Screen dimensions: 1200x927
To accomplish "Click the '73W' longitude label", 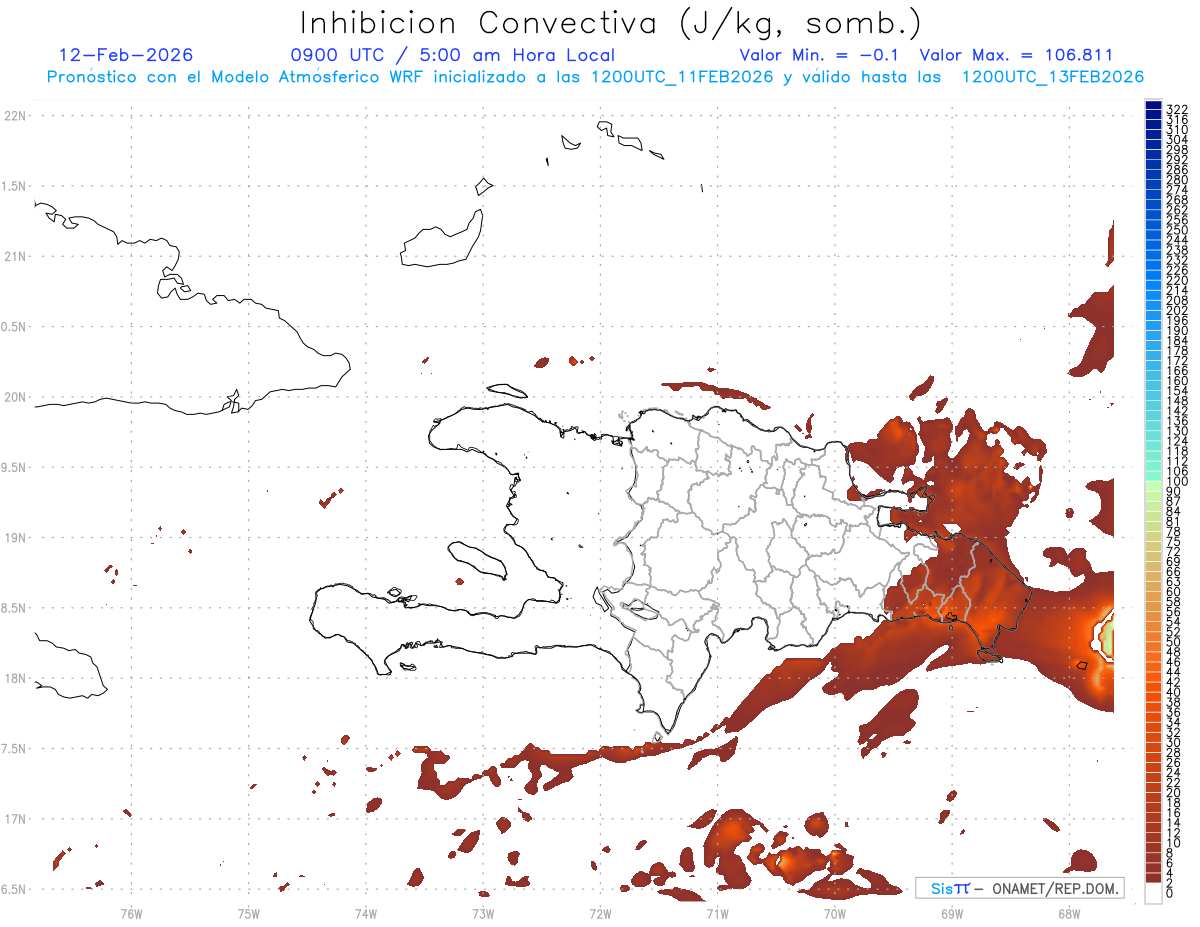I will point(483,912).
